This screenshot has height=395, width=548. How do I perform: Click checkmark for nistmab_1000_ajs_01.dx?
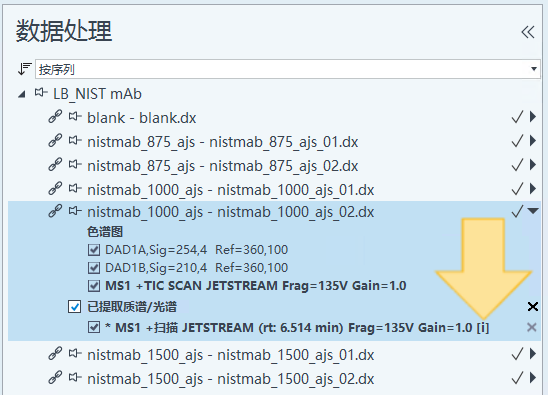(517, 189)
